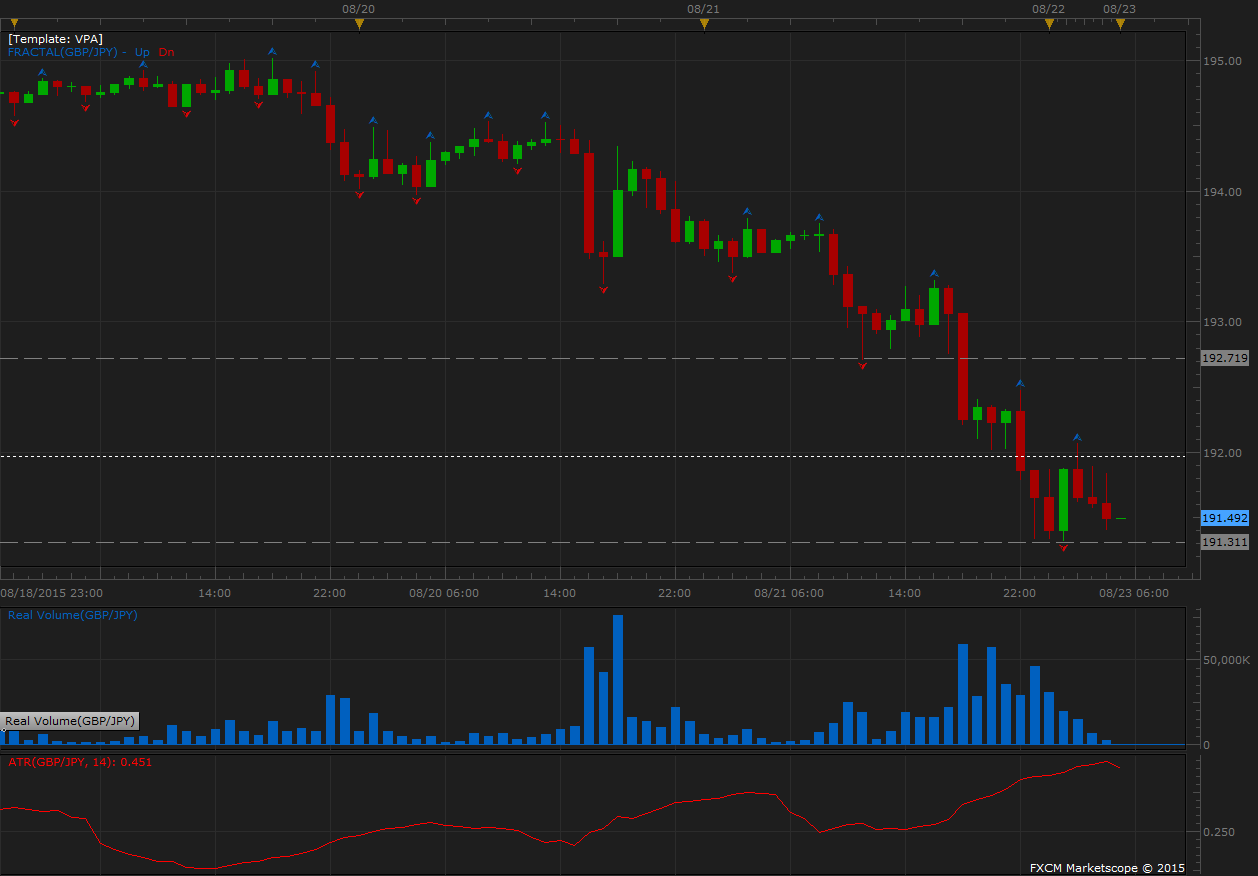
Task: Click the 192.00 price axis label
Action: (1222, 453)
